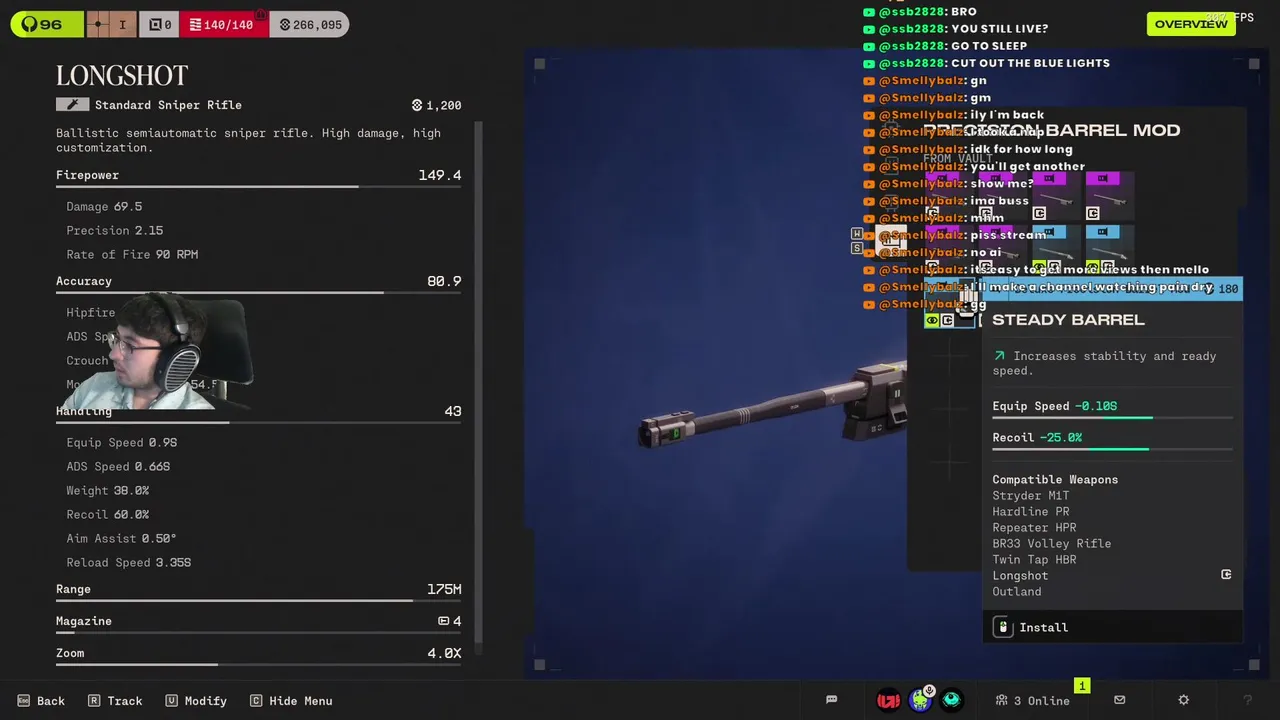1280x720 pixels.
Task: Open the 3 Online friends list
Action: [1032, 700]
